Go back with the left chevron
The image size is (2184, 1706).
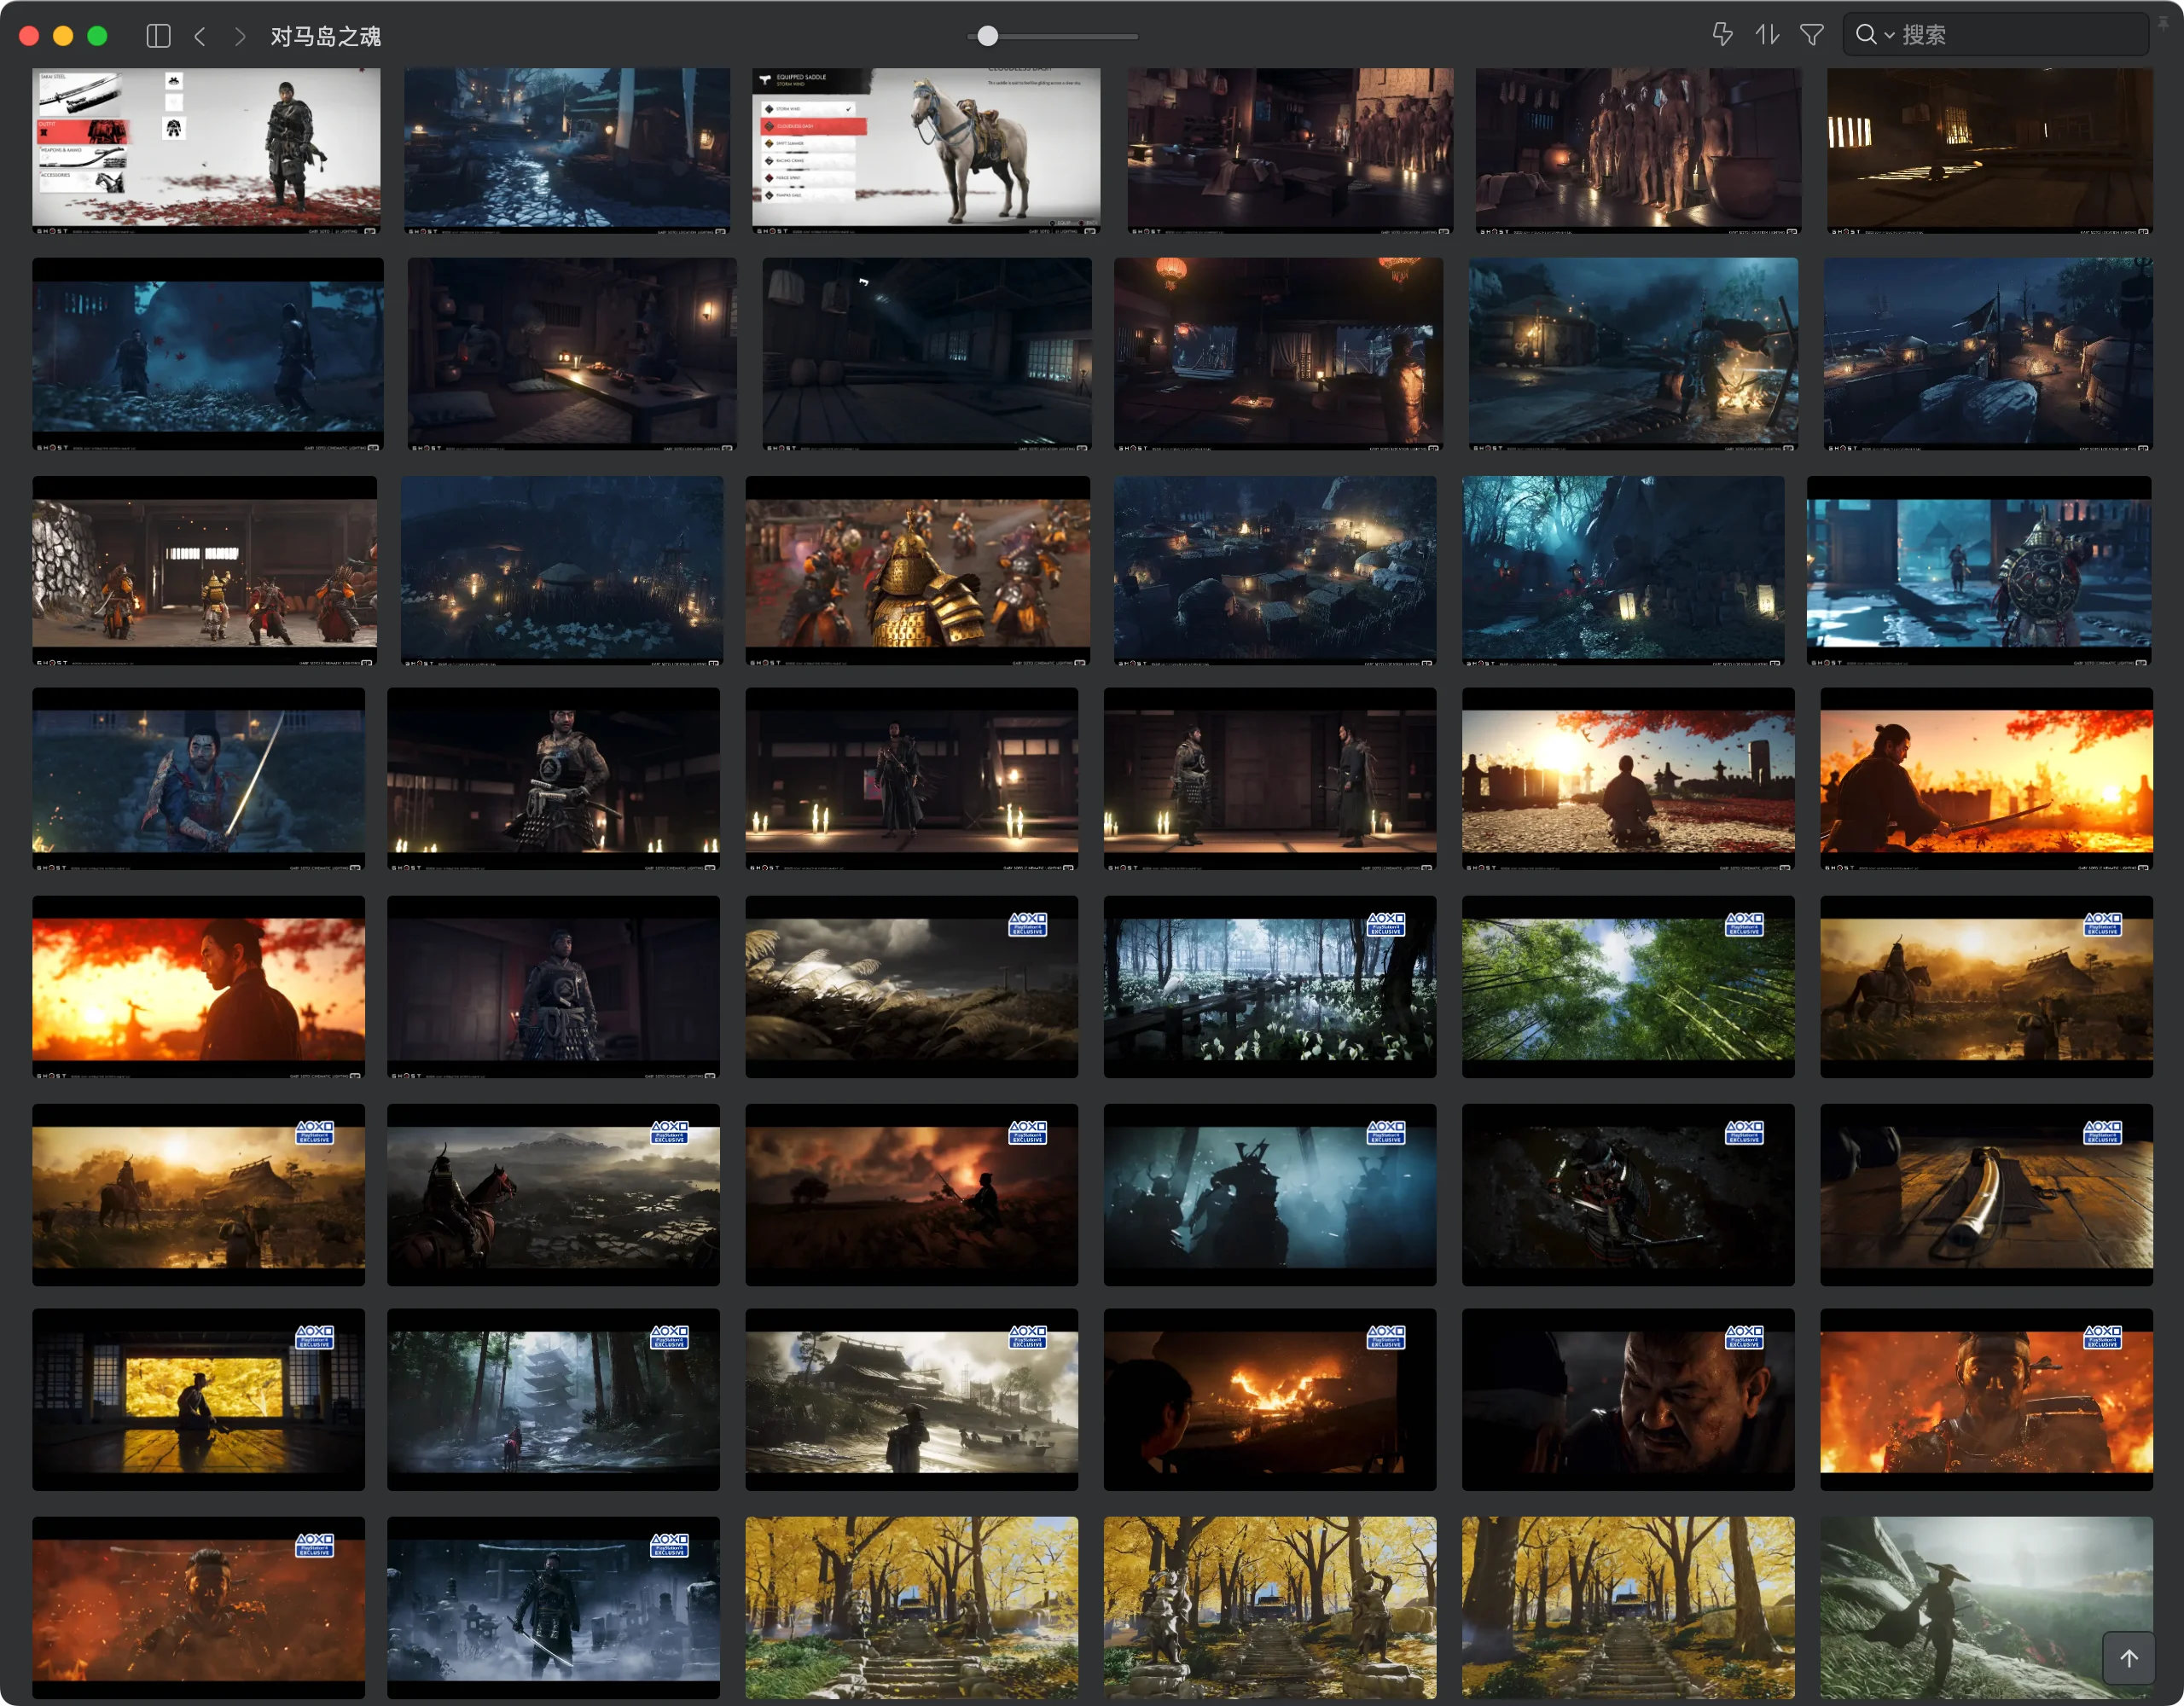point(200,36)
